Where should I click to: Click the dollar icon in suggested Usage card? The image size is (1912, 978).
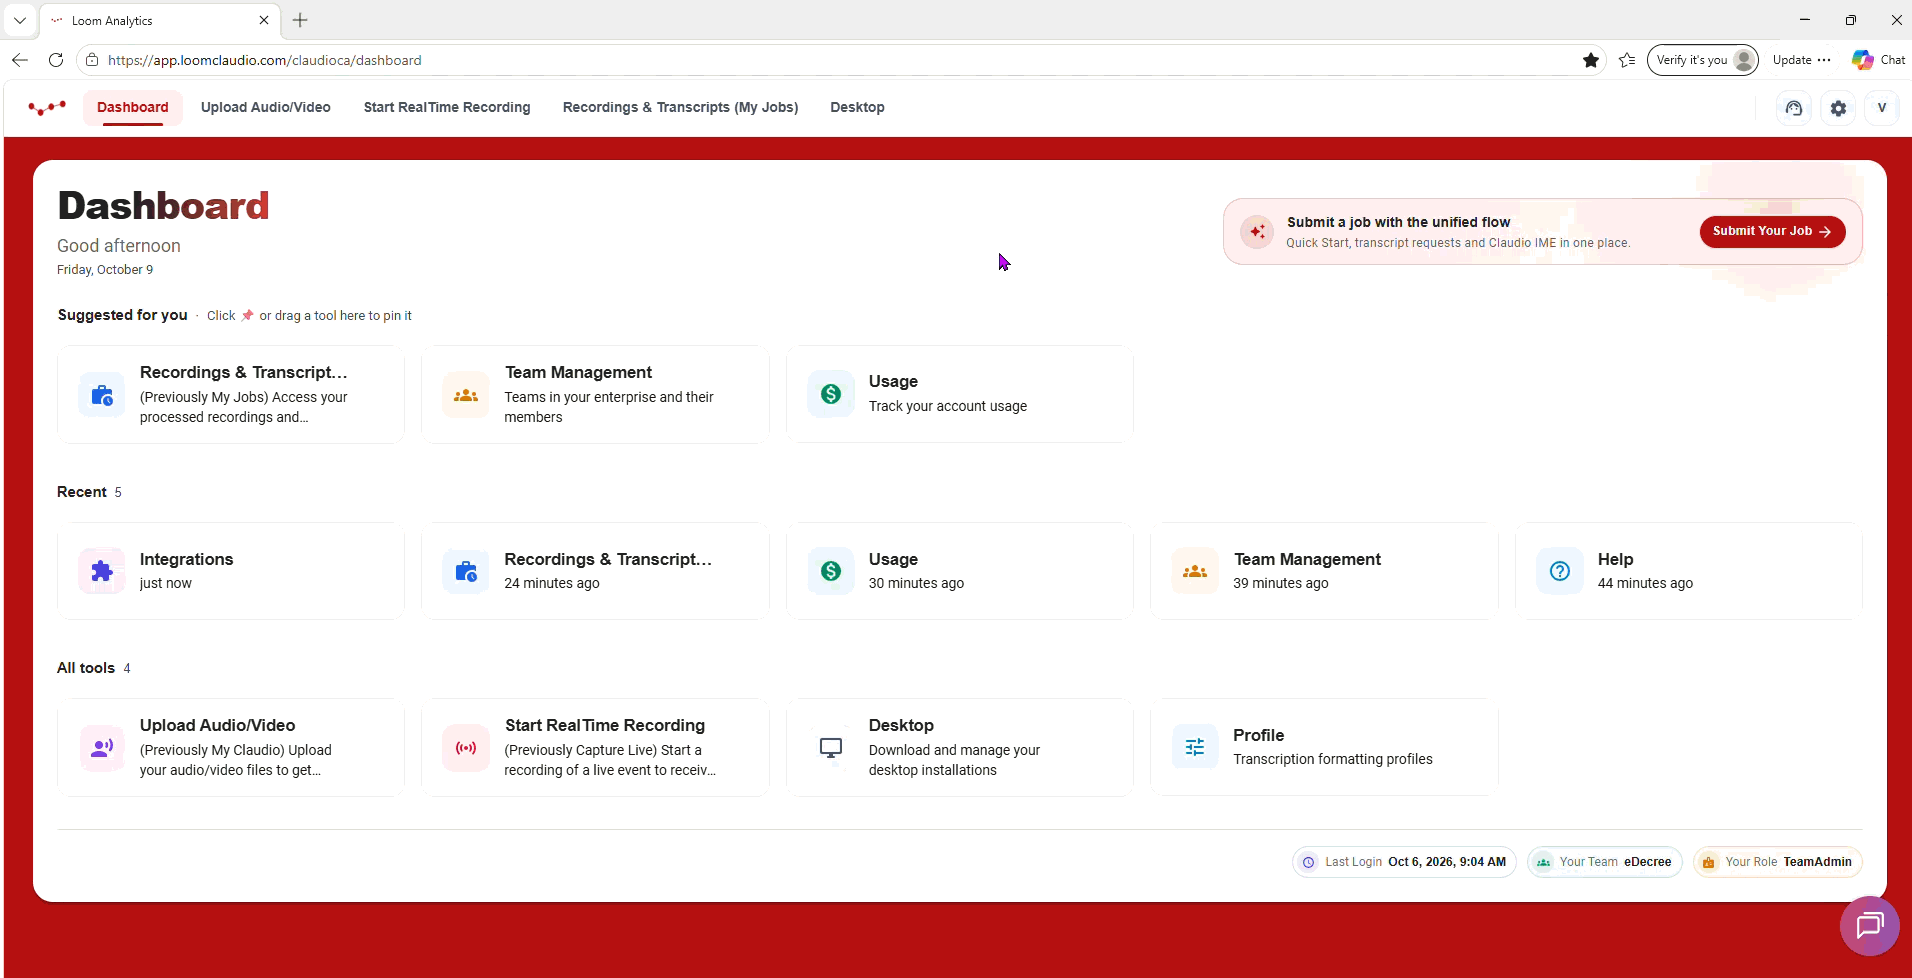coord(831,394)
